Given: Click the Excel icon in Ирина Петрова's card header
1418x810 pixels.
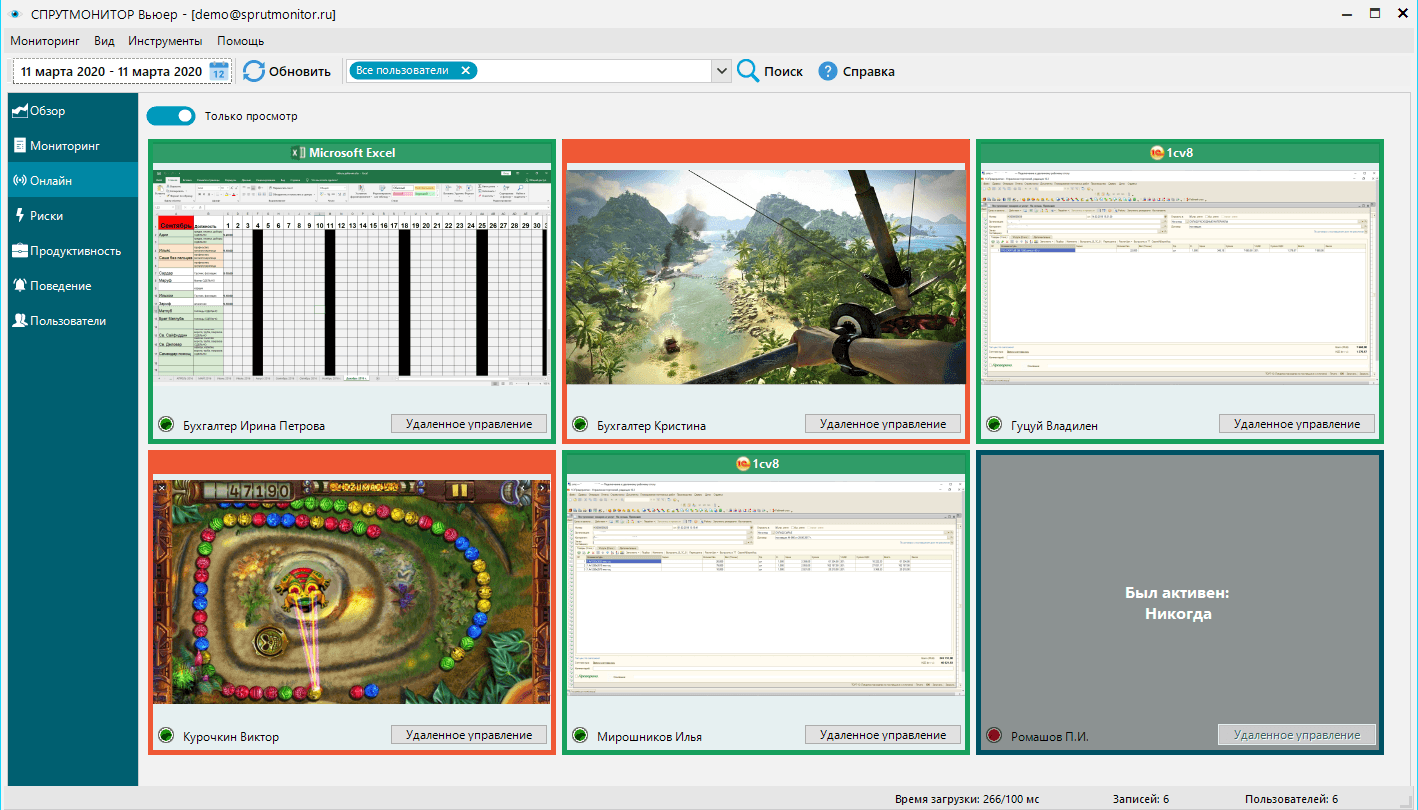Looking at the screenshot, I should click(x=297, y=153).
